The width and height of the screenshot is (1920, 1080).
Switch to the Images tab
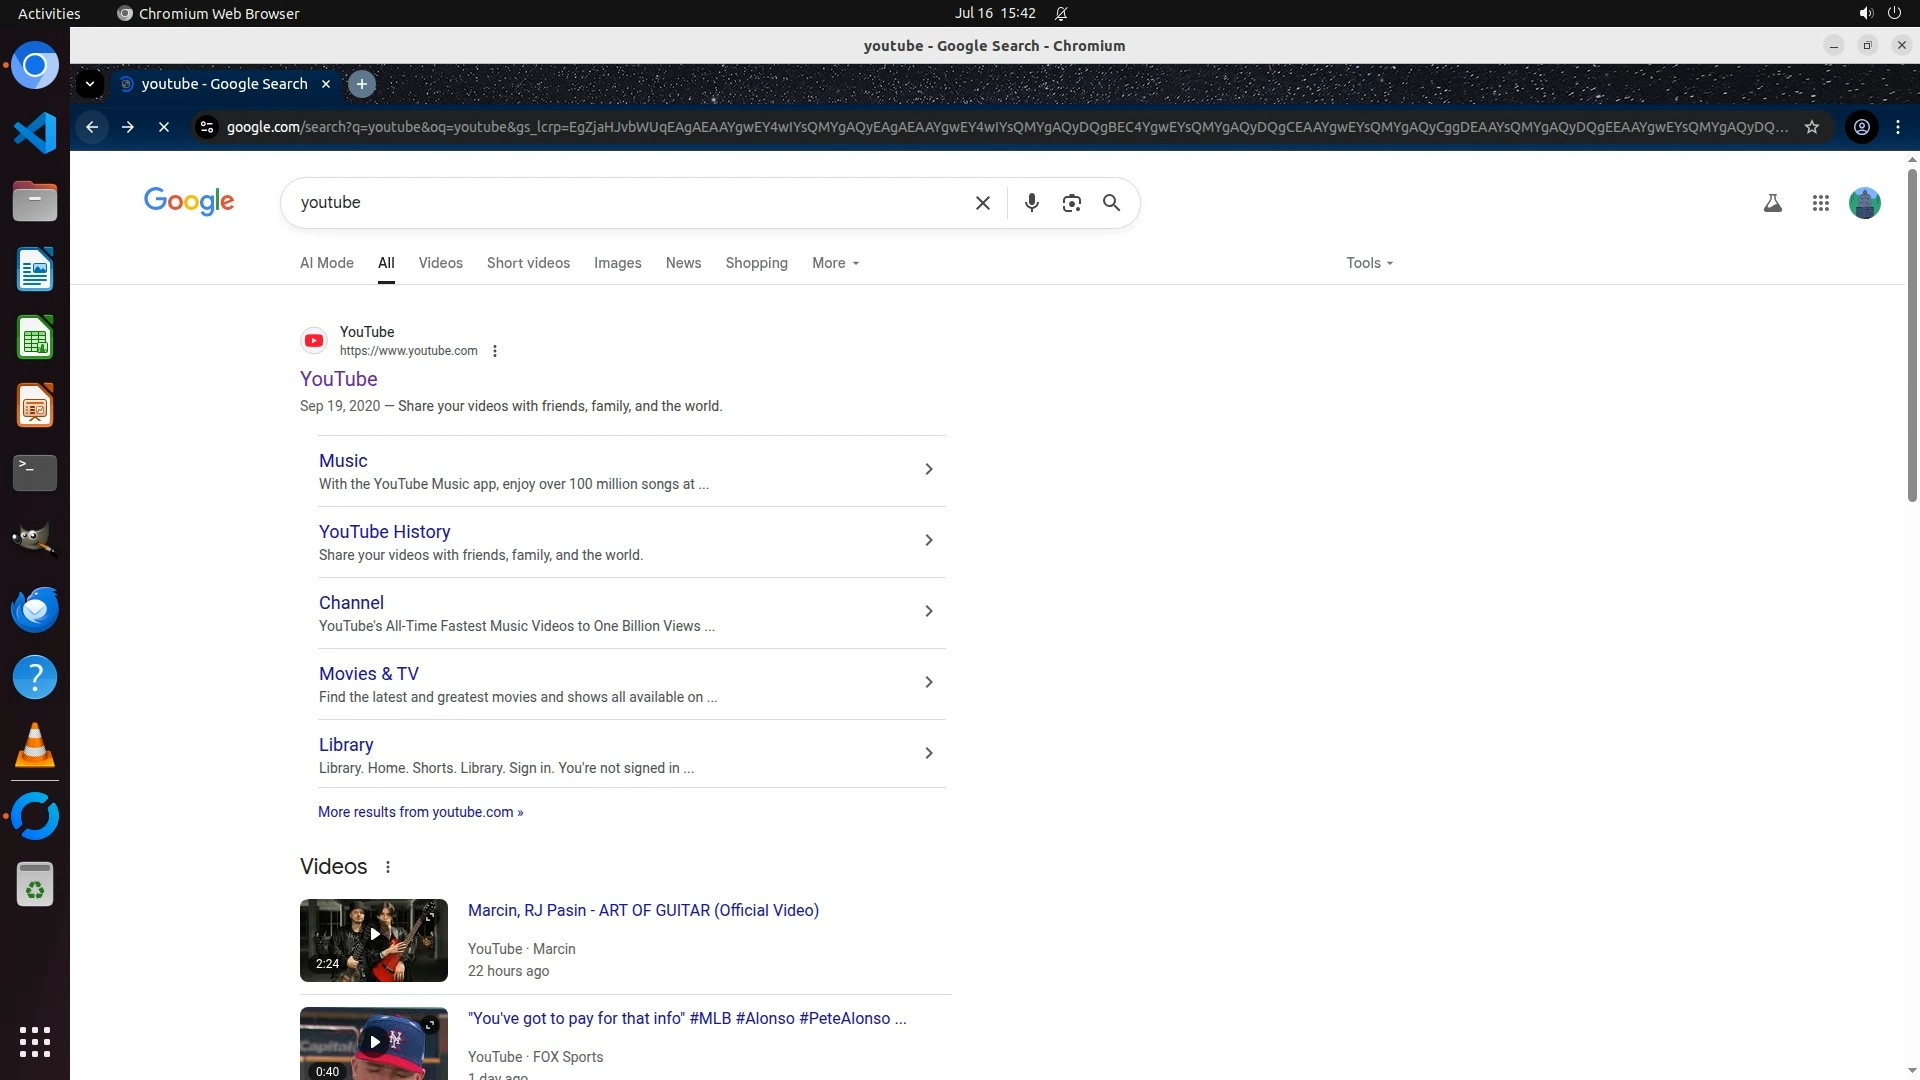coord(617,263)
